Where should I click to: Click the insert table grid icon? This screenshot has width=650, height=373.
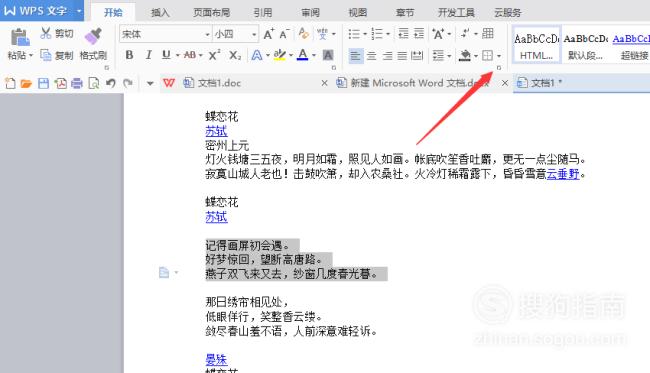[x=488, y=34]
